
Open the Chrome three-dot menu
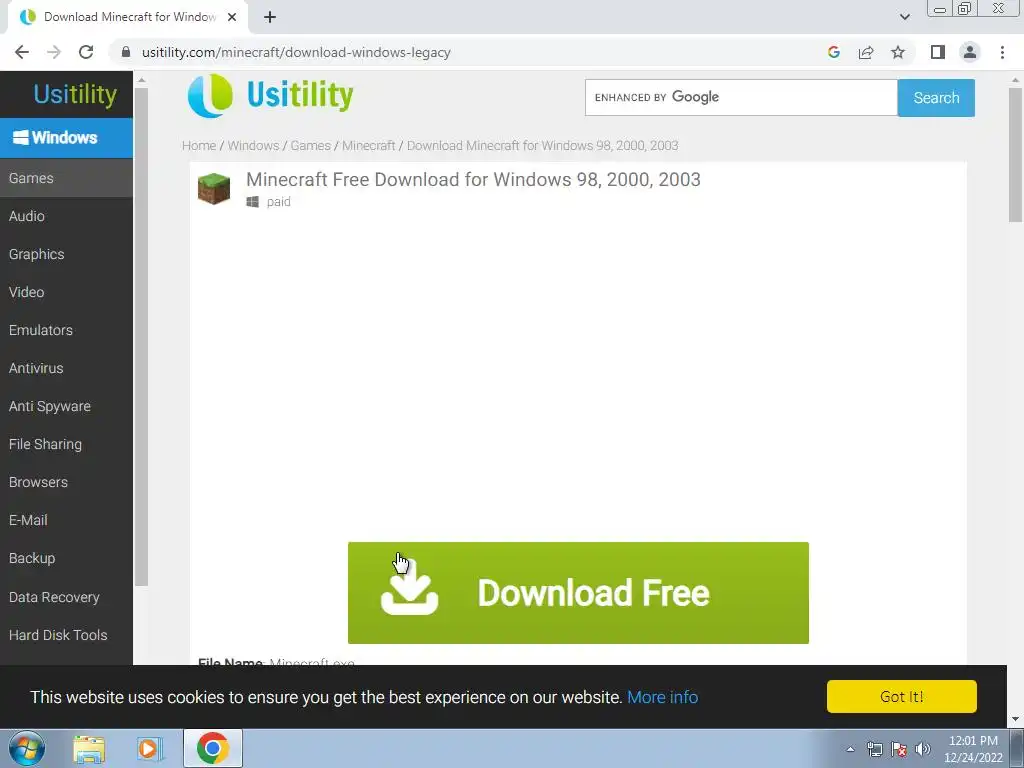(x=1002, y=52)
